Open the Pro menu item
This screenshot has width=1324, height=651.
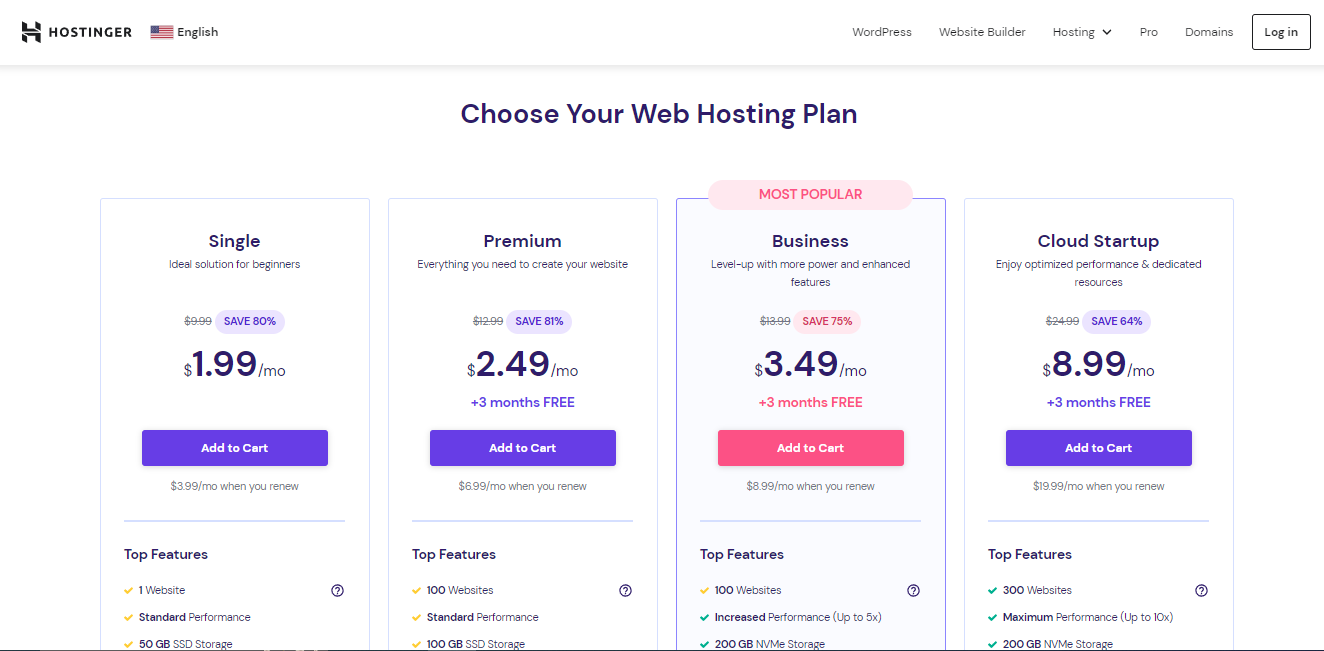pos(1148,32)
